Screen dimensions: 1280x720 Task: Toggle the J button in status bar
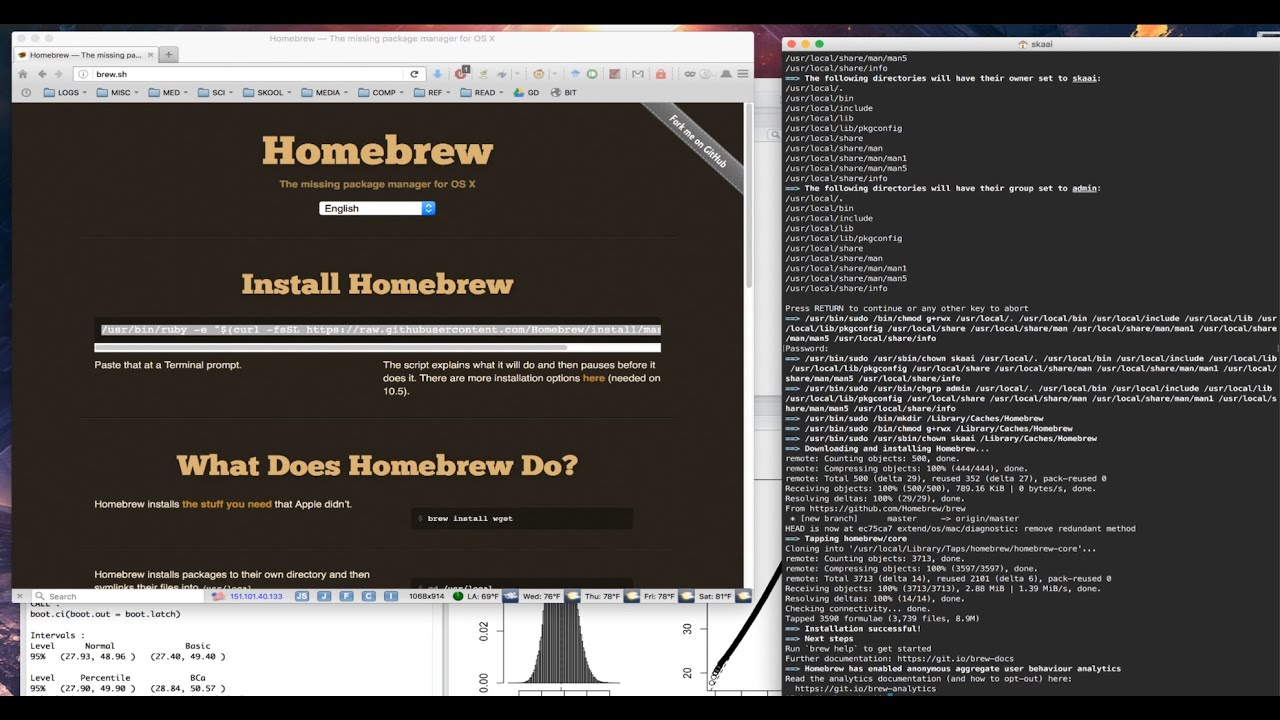324,596
